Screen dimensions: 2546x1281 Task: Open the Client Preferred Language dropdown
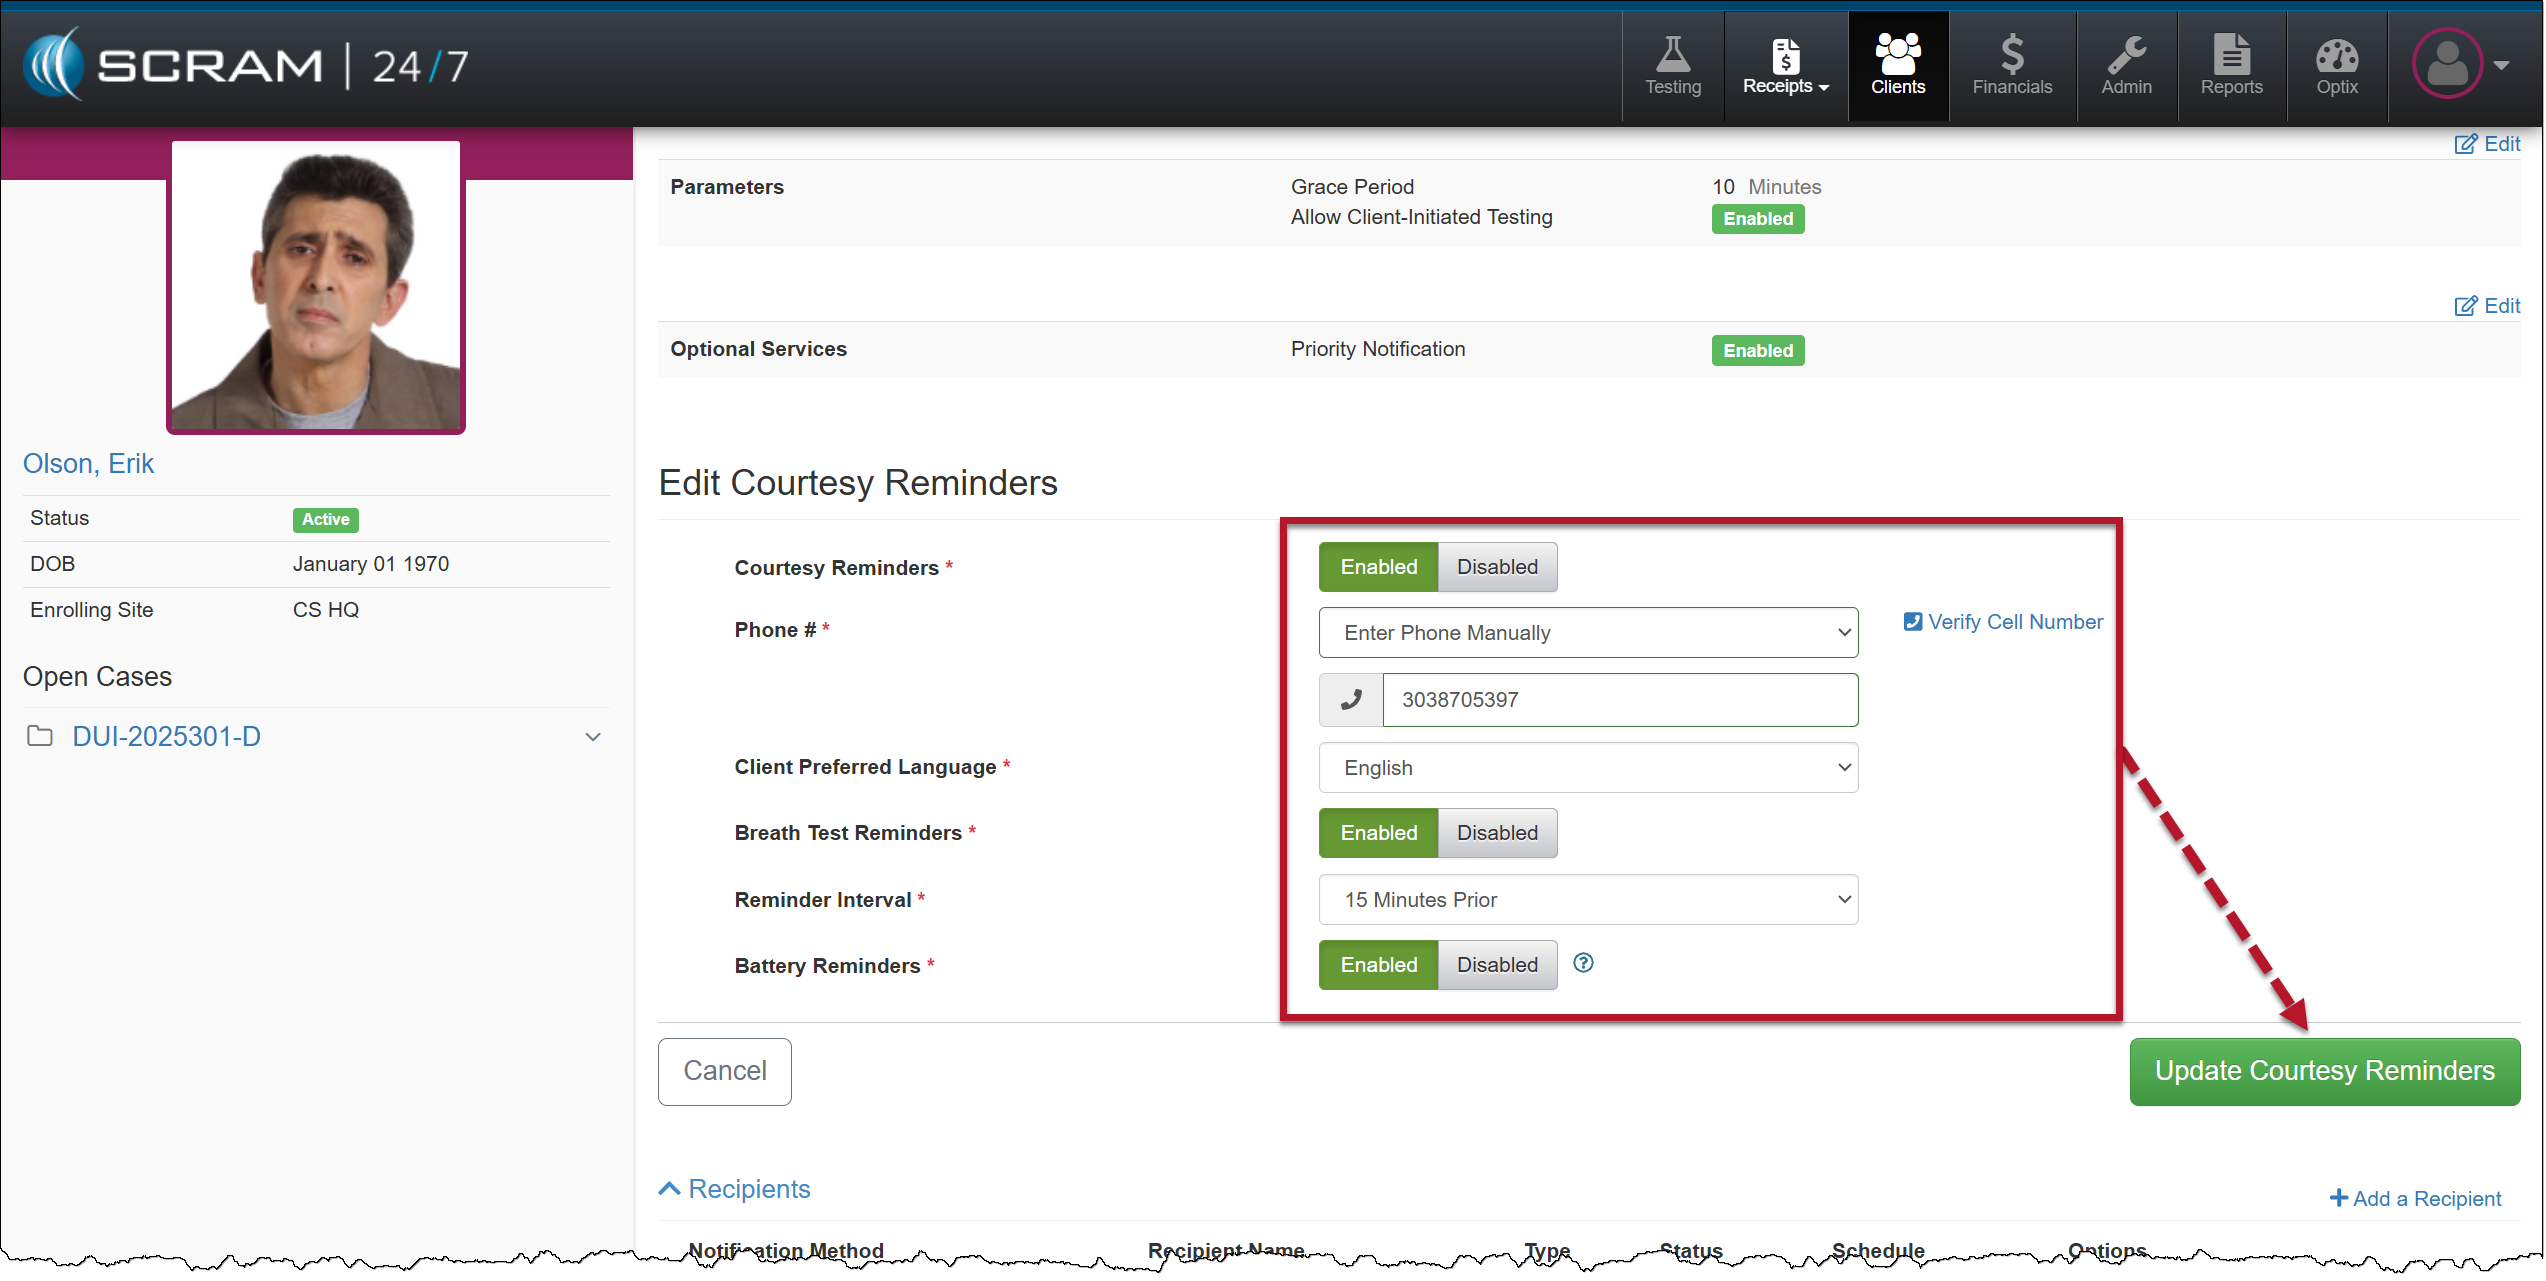(1587, 768)
